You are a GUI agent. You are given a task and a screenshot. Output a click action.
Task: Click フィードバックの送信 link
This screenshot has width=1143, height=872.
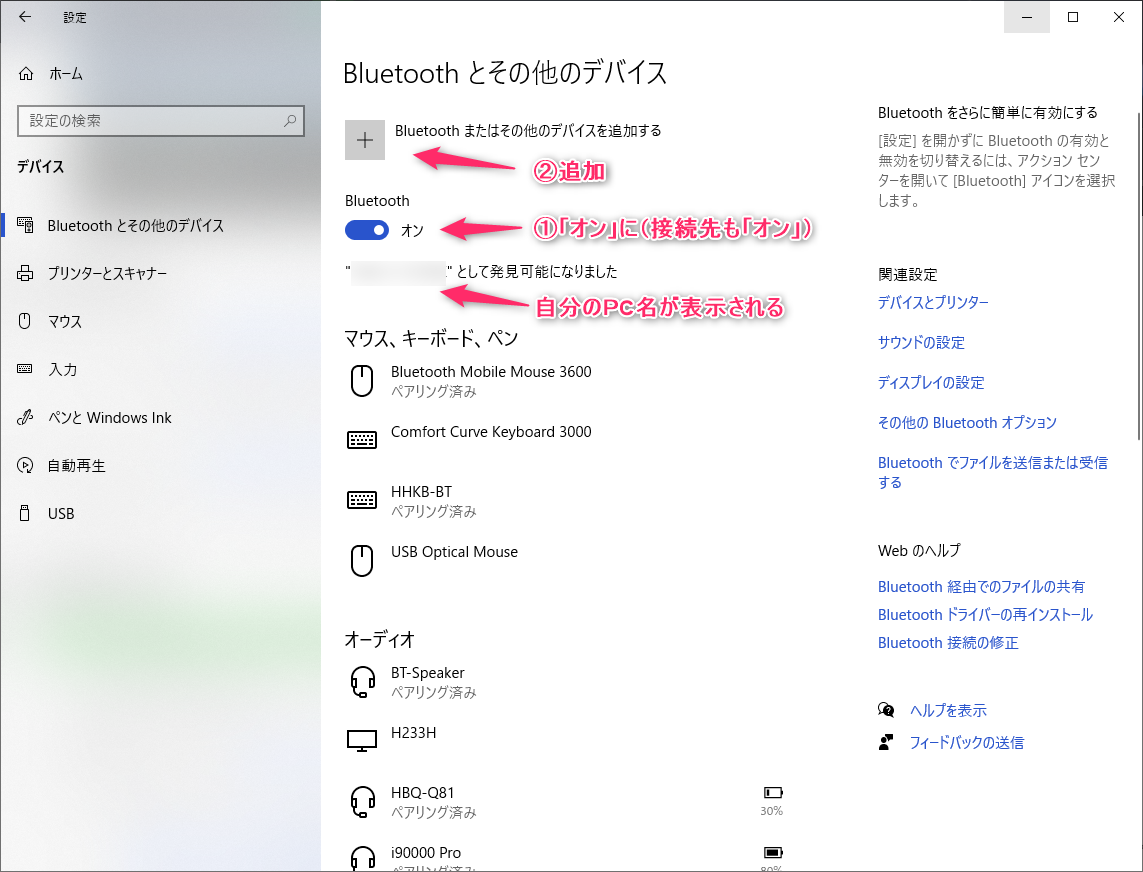click(967, 742)
